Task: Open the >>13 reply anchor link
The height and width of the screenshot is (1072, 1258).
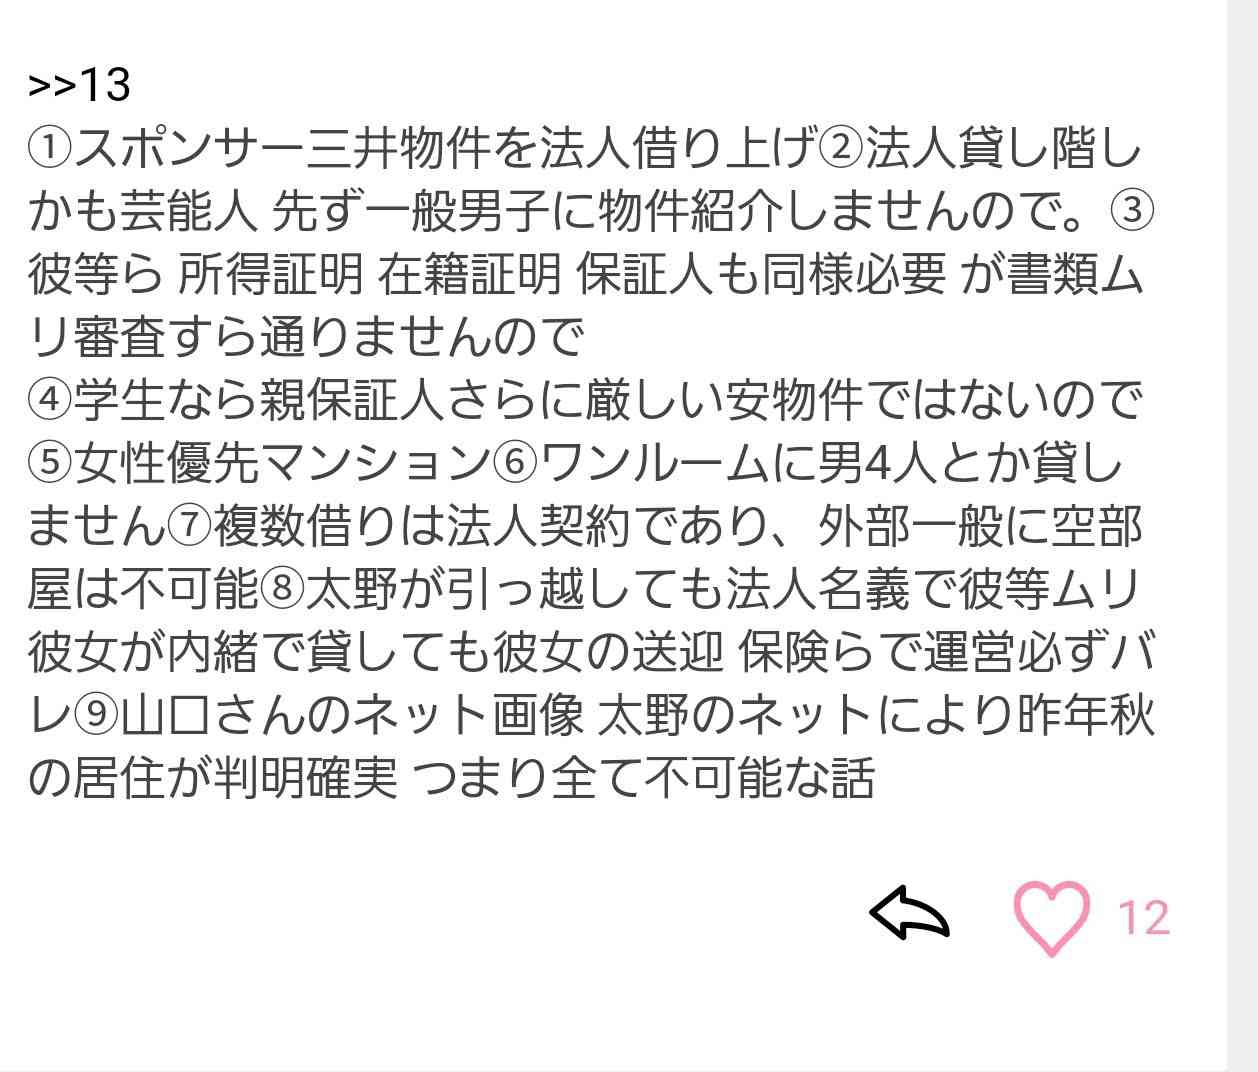Action: click(79, 85)
